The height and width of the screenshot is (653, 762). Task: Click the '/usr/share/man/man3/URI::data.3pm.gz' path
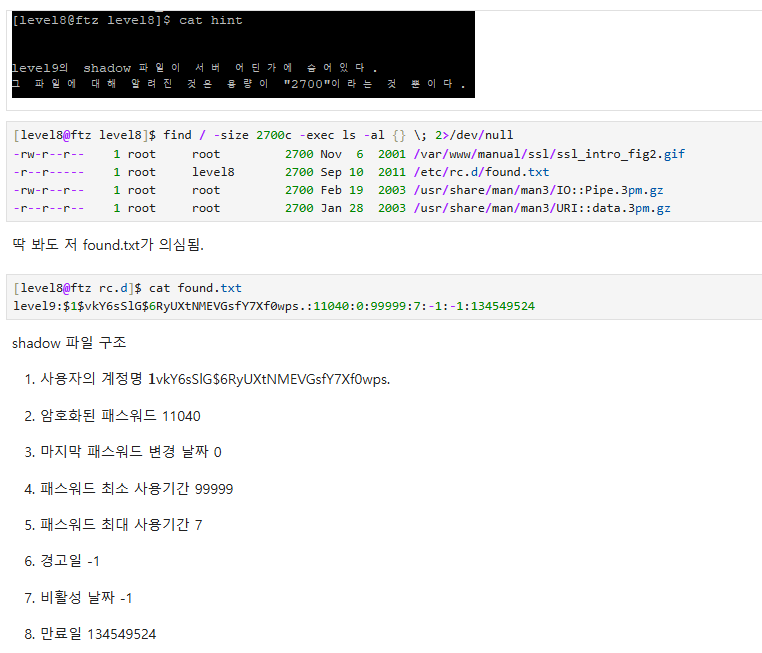coord(542,208)
